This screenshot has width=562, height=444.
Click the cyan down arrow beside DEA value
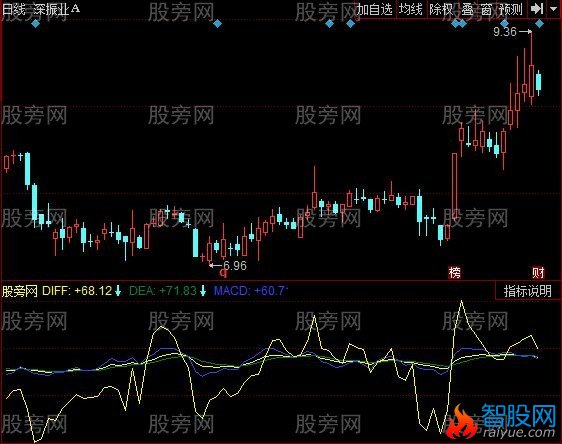(203, 291)
